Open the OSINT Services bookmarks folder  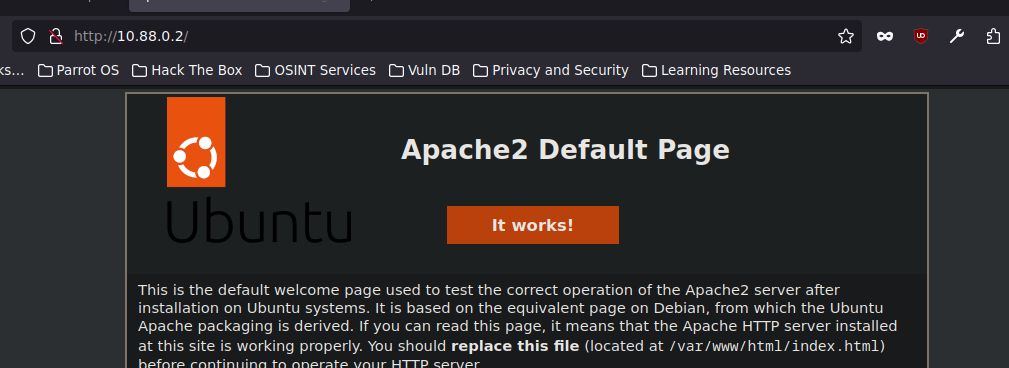point(315,70)
